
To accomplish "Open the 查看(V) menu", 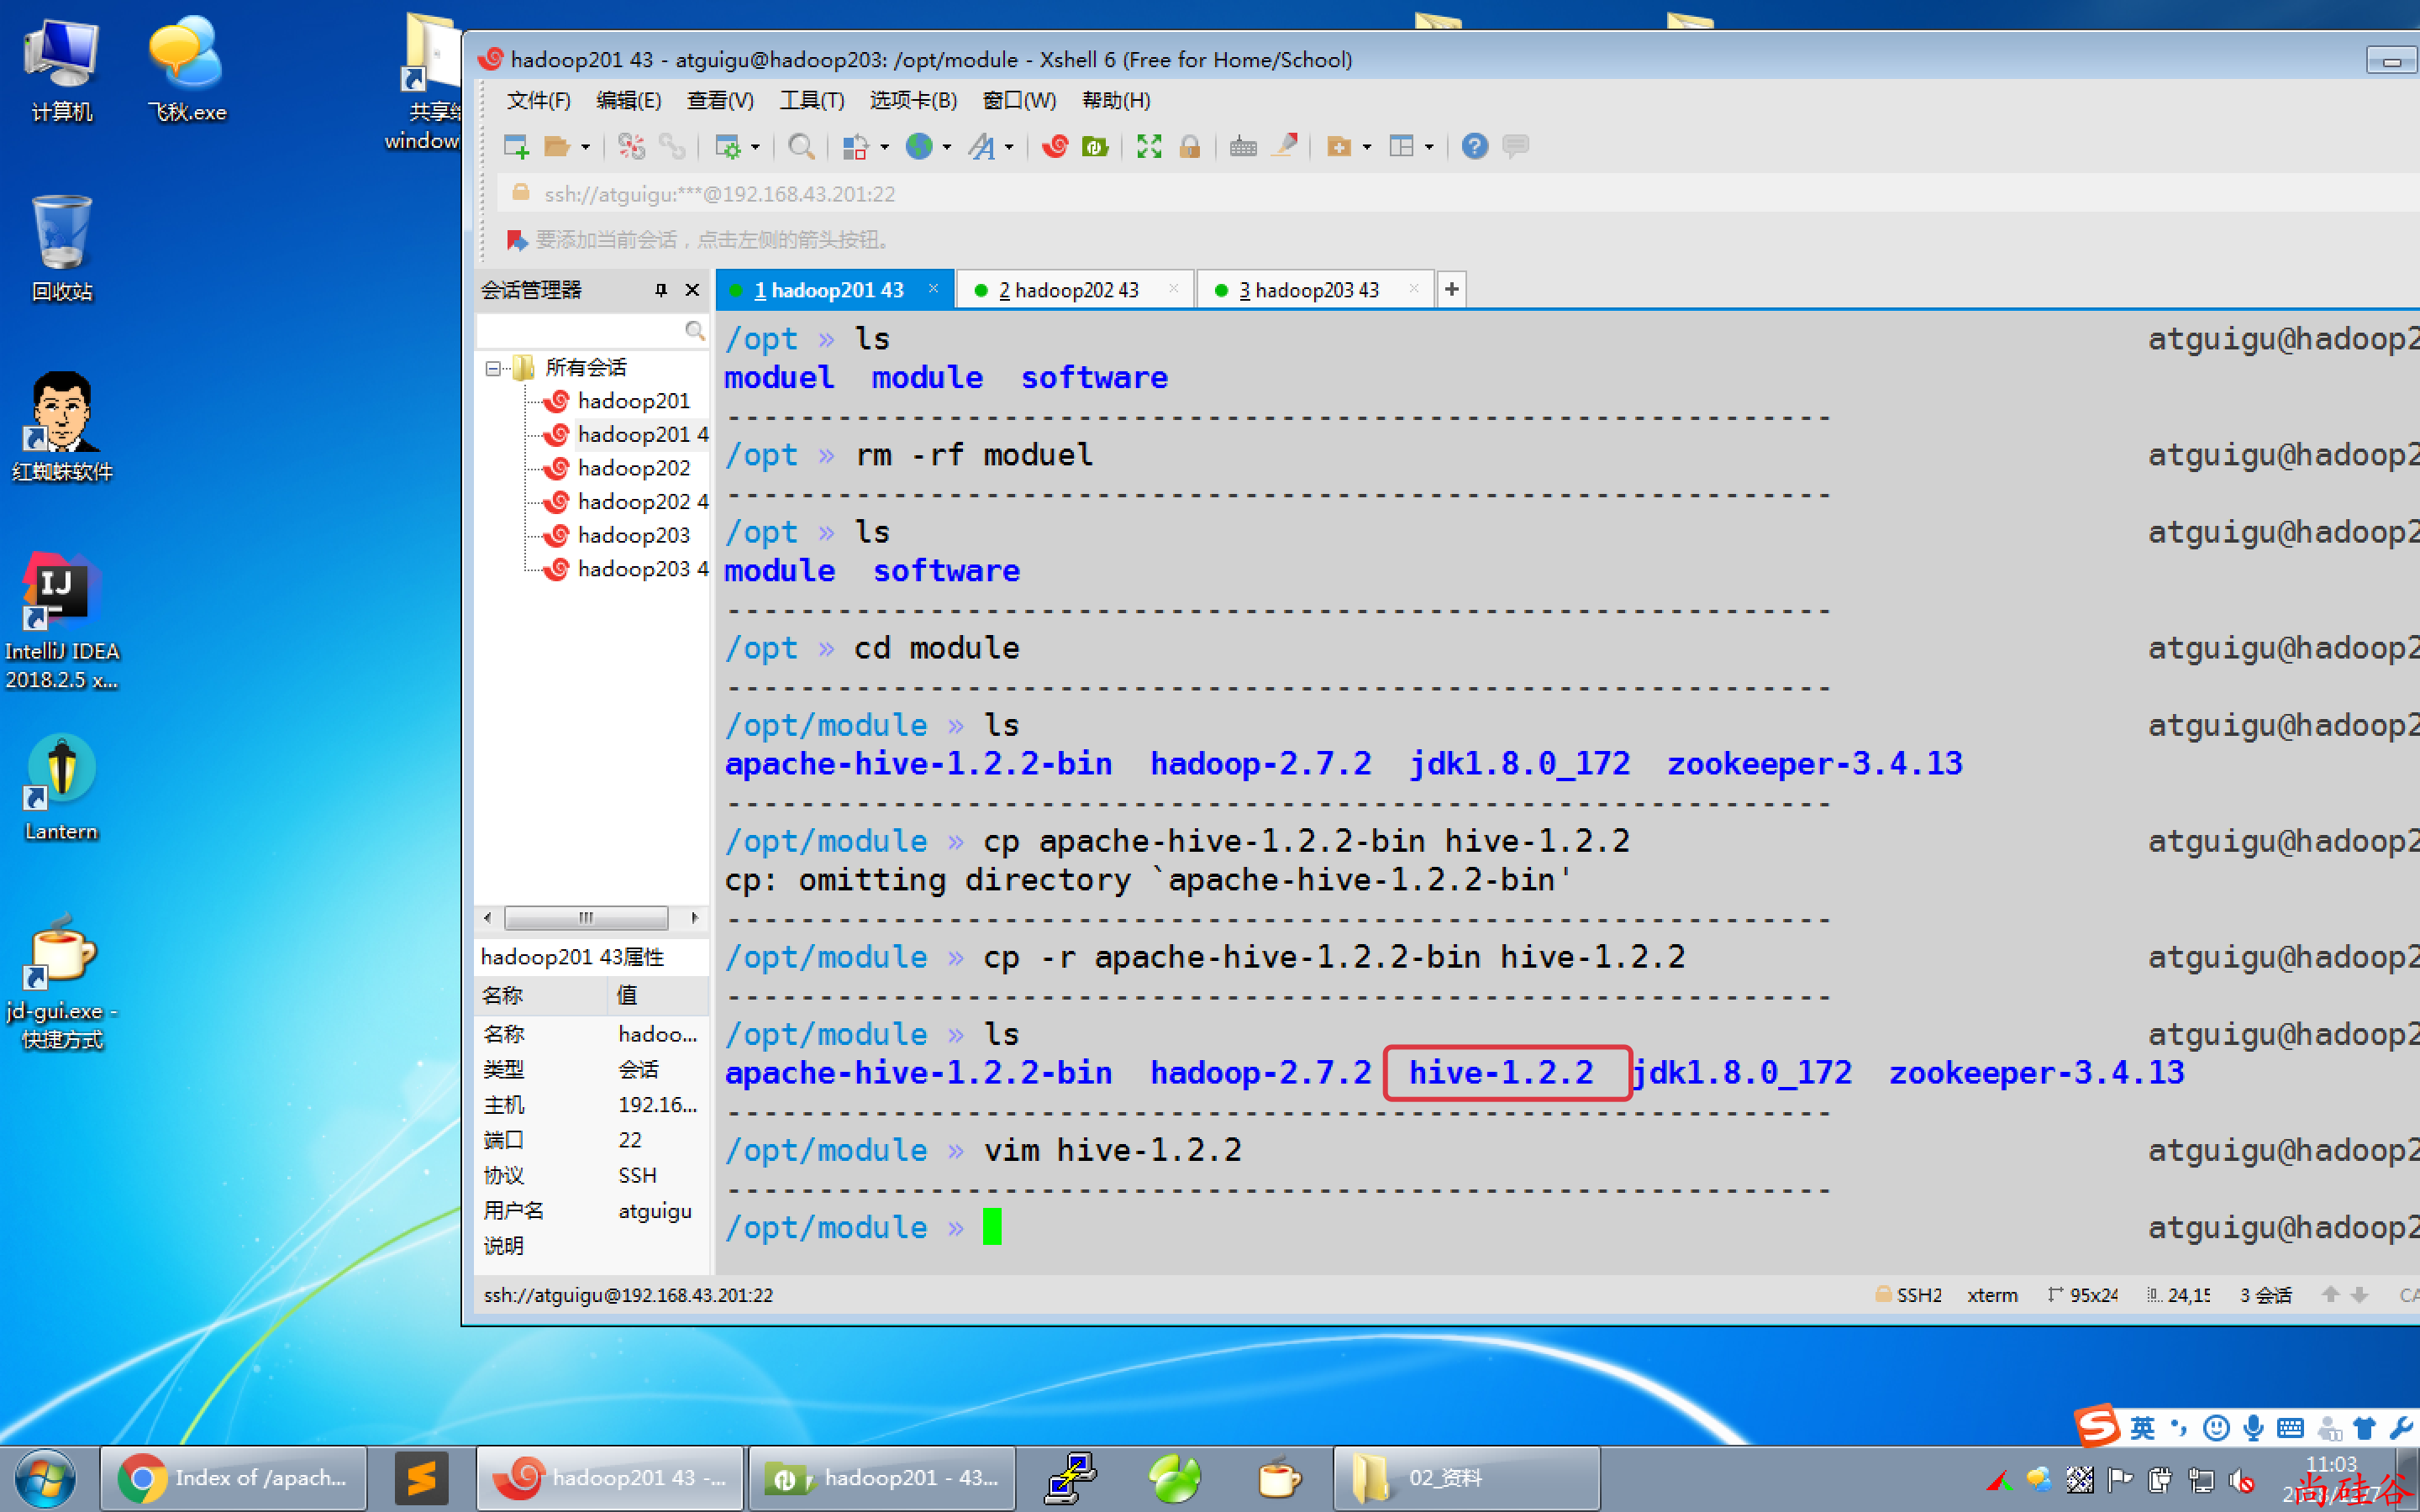I will [720, 100].
